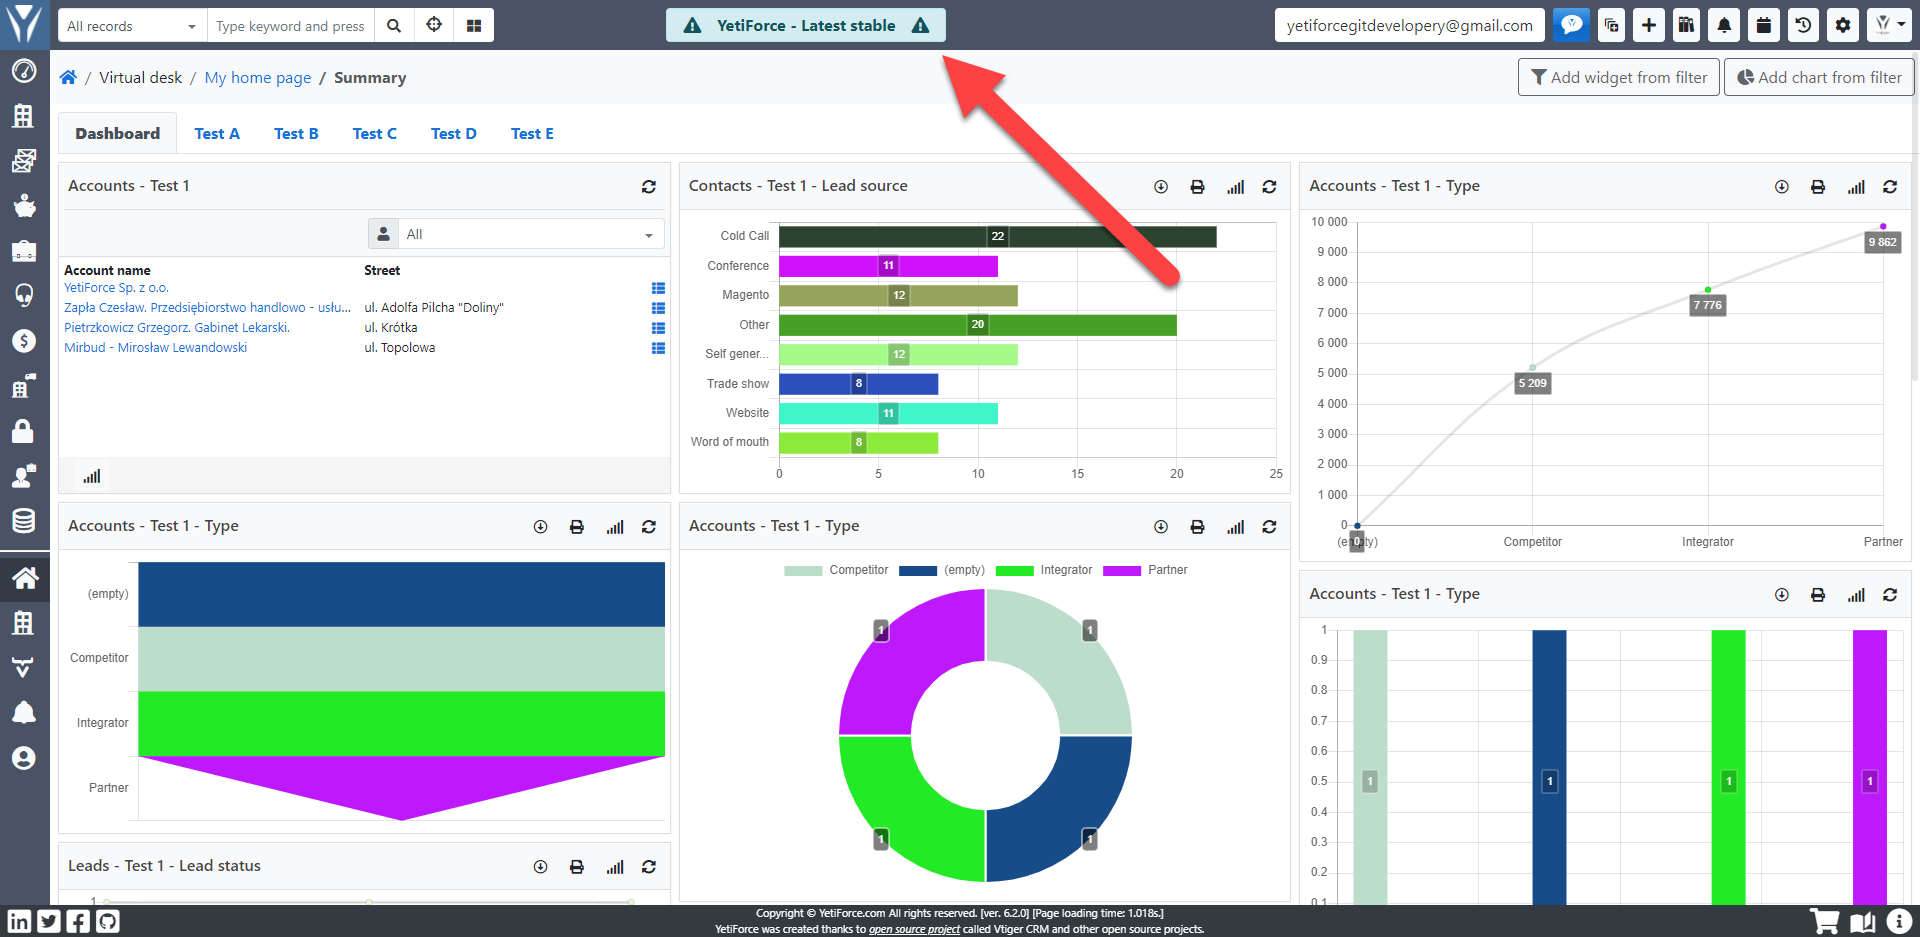Open padlock sidebar module
The height and width of the screenshot is (937, 1920).
(x=24, y=431)
